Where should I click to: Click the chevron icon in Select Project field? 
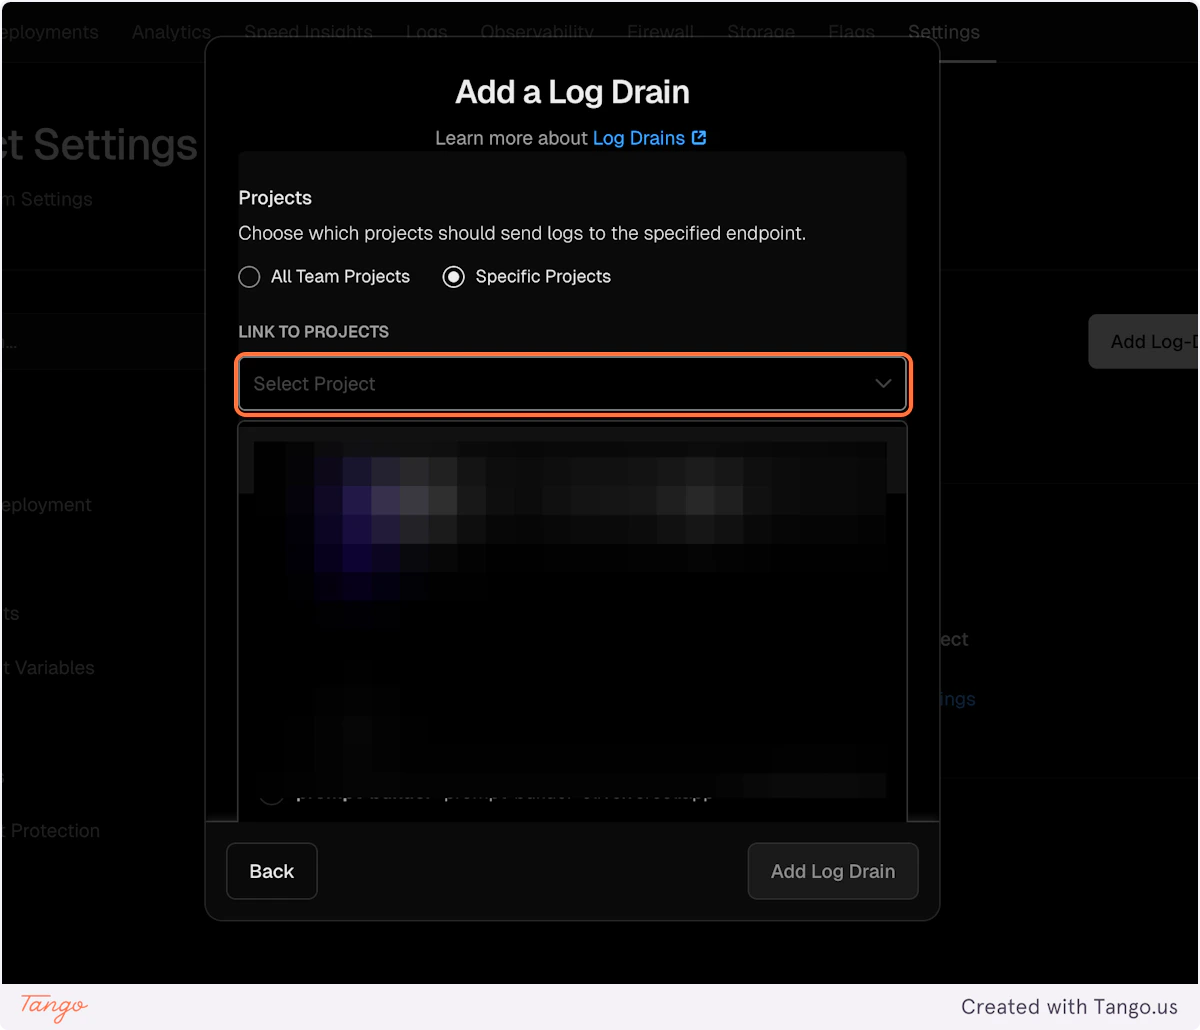coord(883,384)
